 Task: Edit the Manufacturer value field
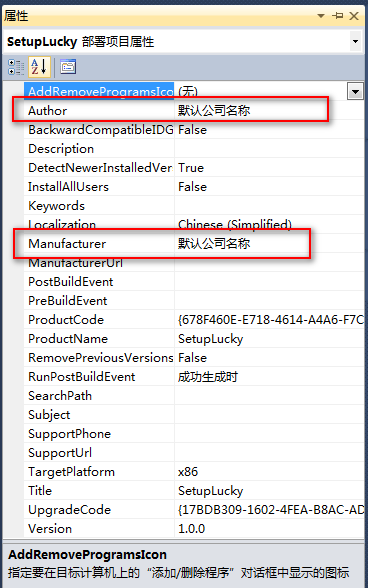pyautogui.click(x=269, y=244)
